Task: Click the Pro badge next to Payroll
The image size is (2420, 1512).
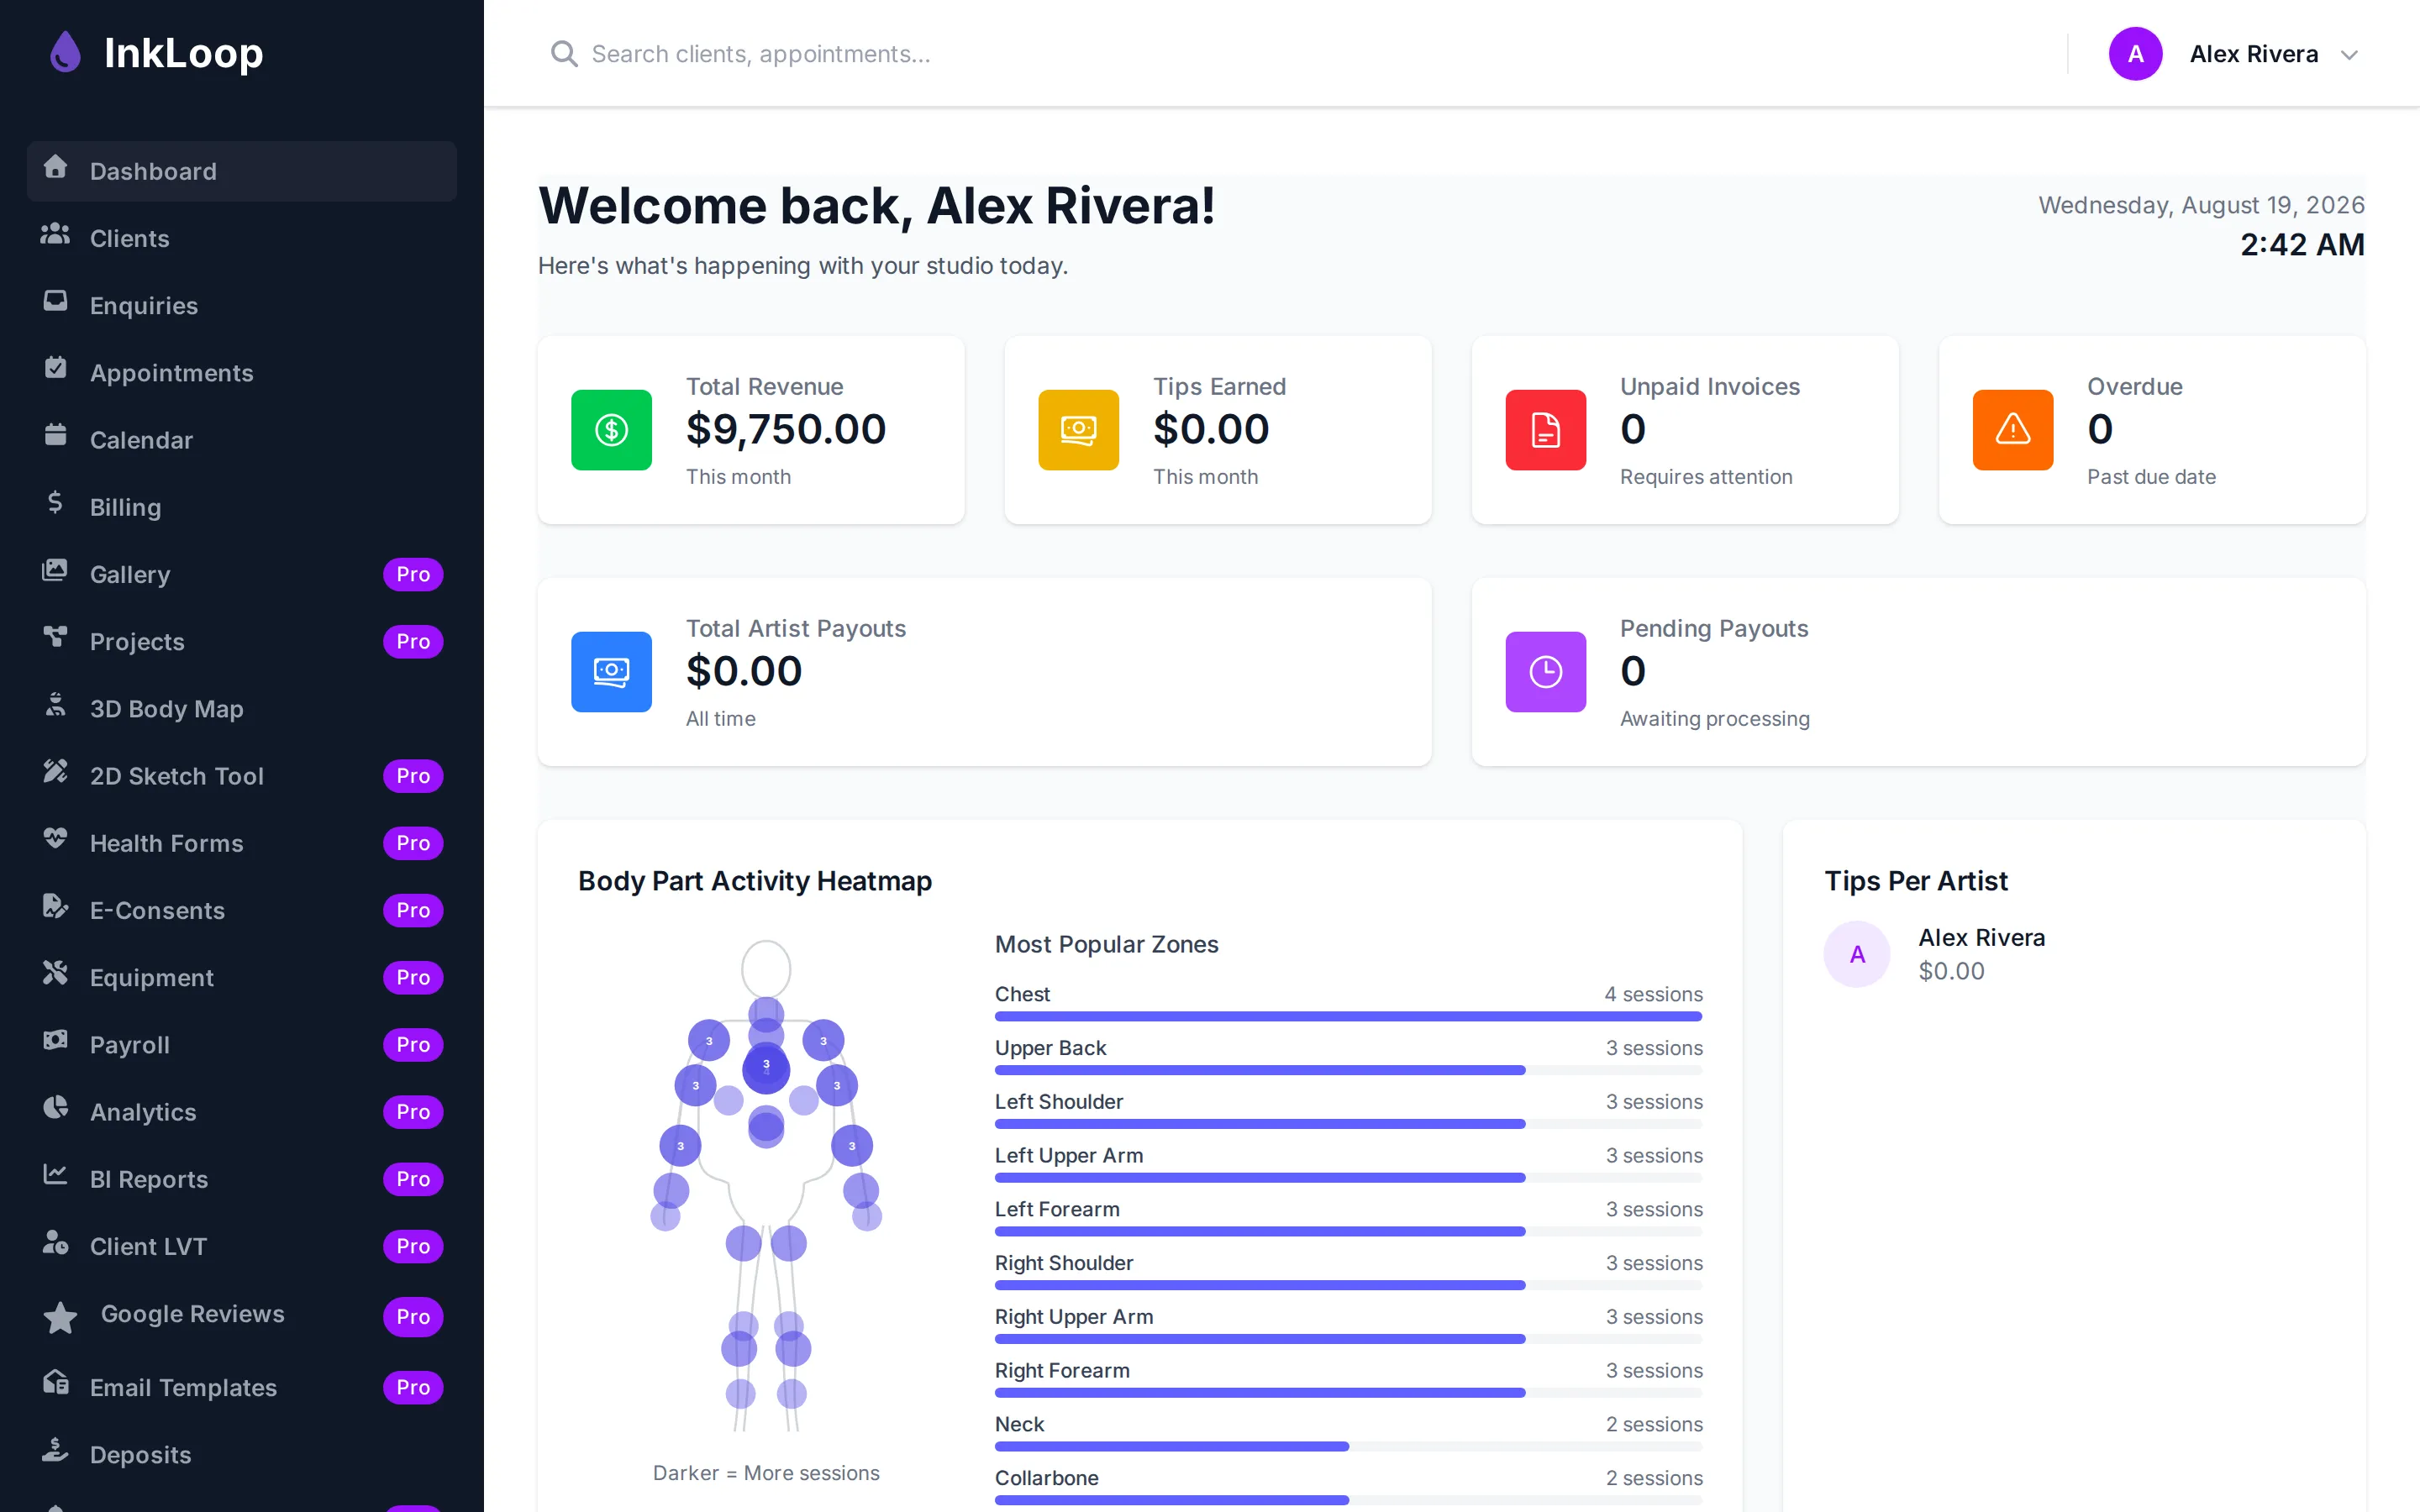Action: (413, 1044)
